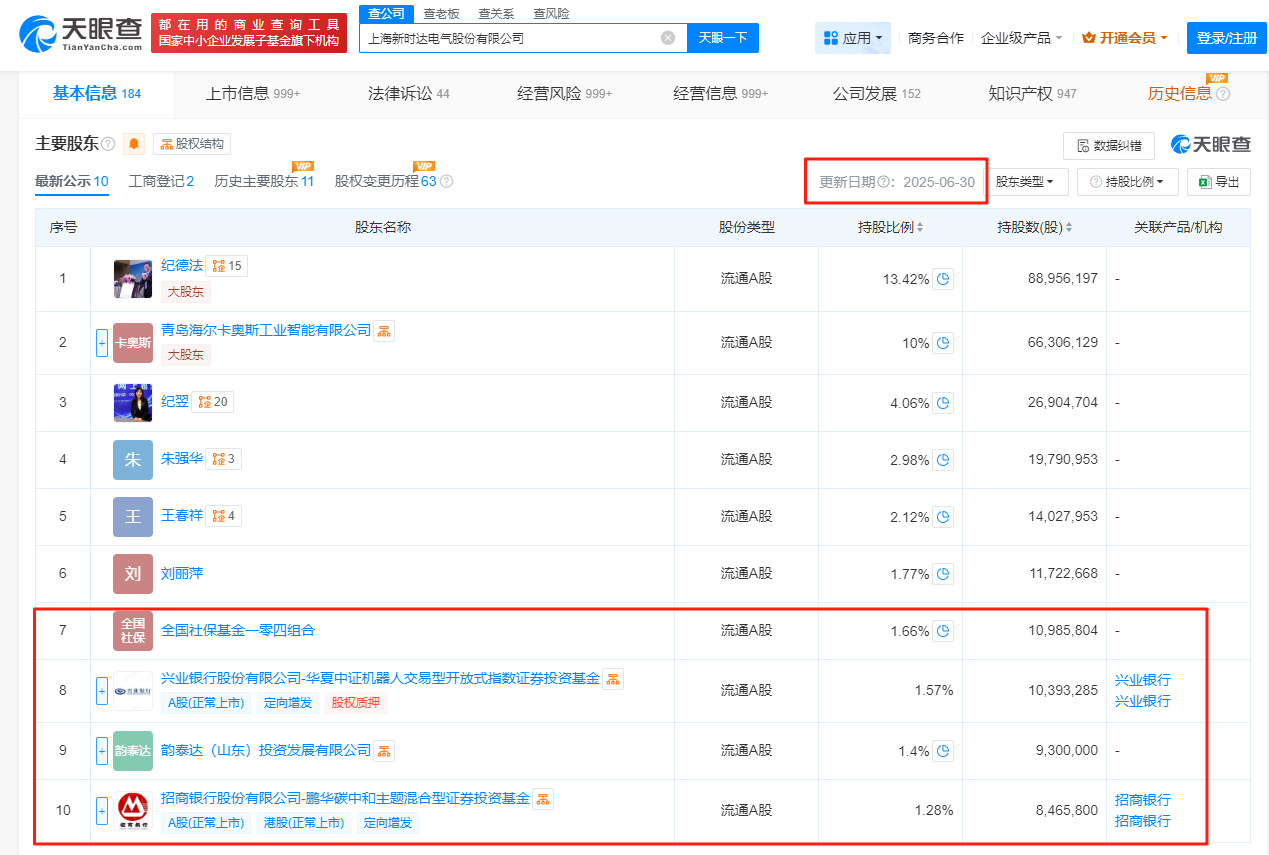Expand row 8 兴业银行 fund plus toggle
1269x855 pixels.
pyautogui.click(x=102, y=691)
